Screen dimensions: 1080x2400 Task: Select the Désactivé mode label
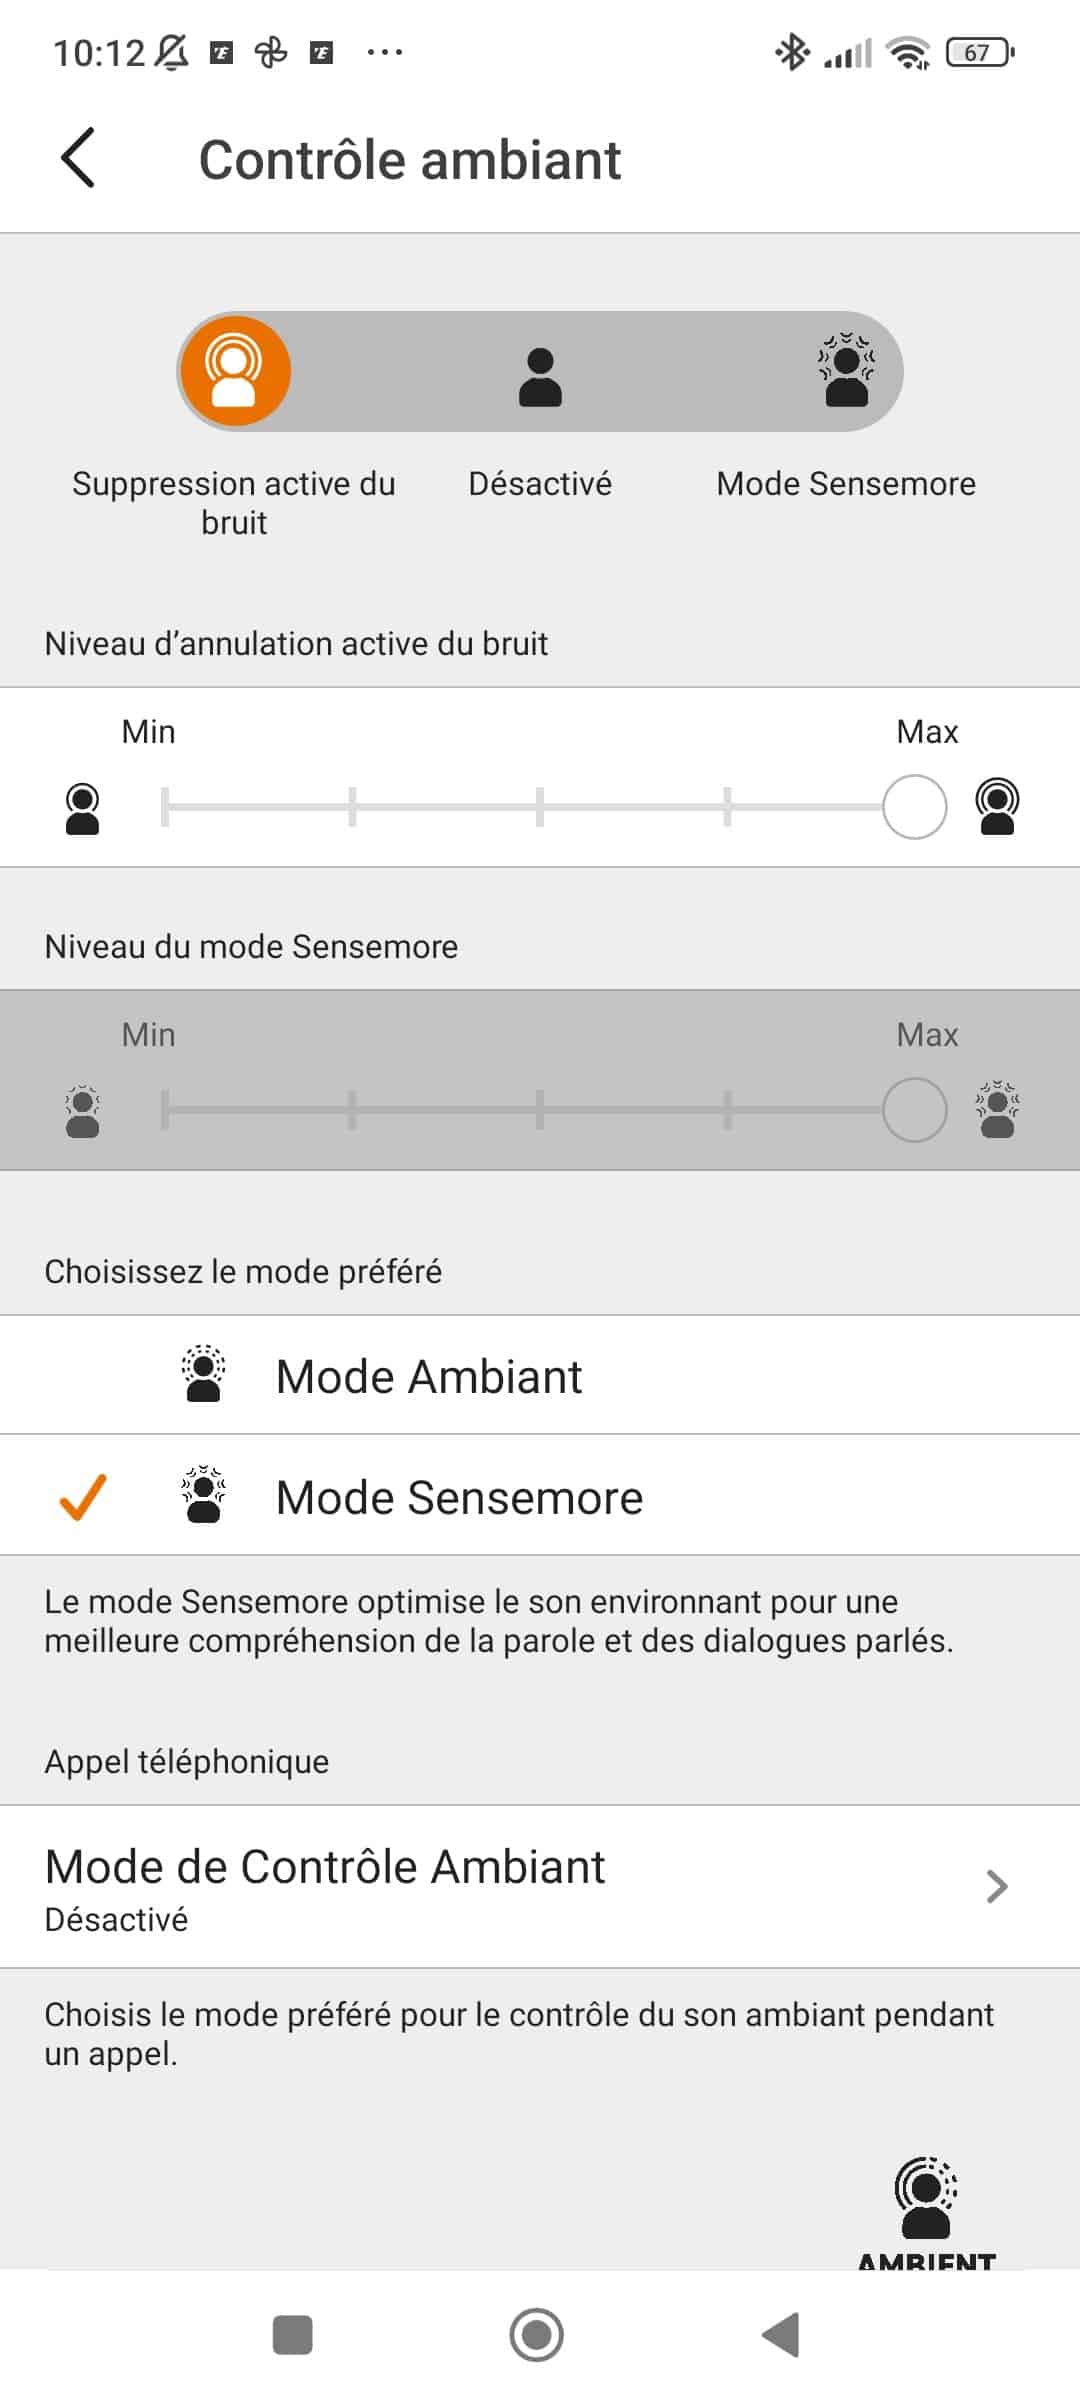tap(540, 484)
